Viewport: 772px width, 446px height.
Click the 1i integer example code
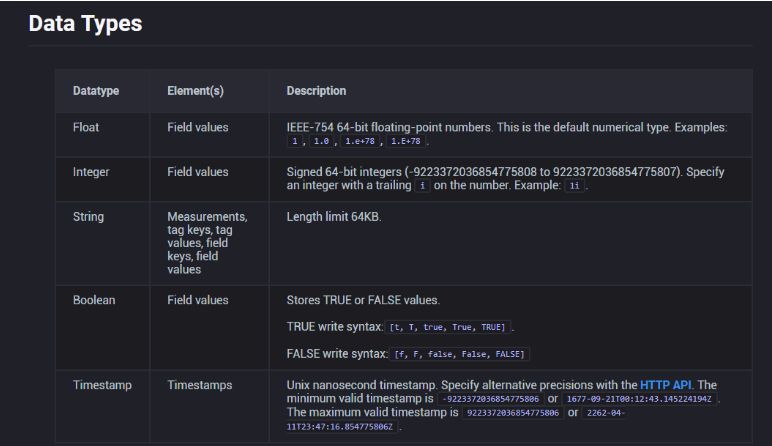pos(574,187)
